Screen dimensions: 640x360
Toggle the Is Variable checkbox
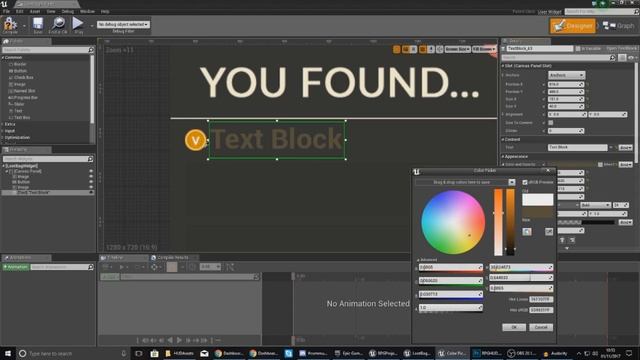pos(578,49)
